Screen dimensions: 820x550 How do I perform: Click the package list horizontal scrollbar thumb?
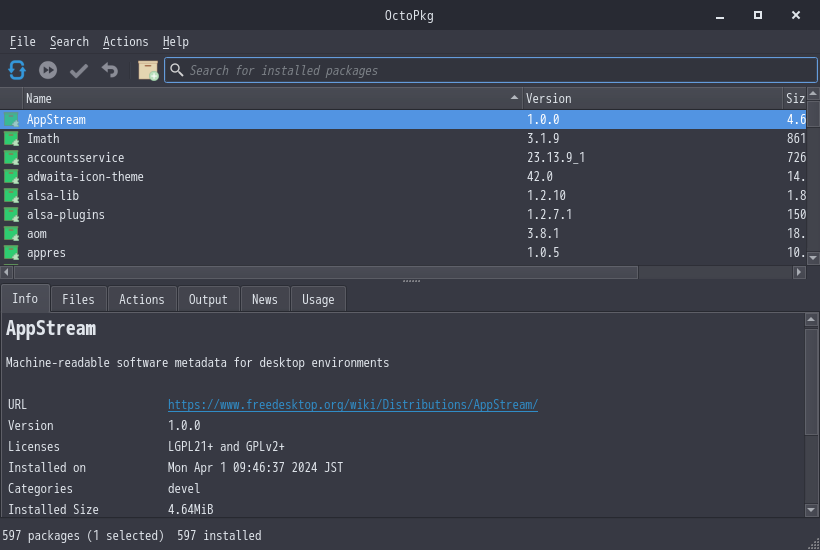coord(325,272)
